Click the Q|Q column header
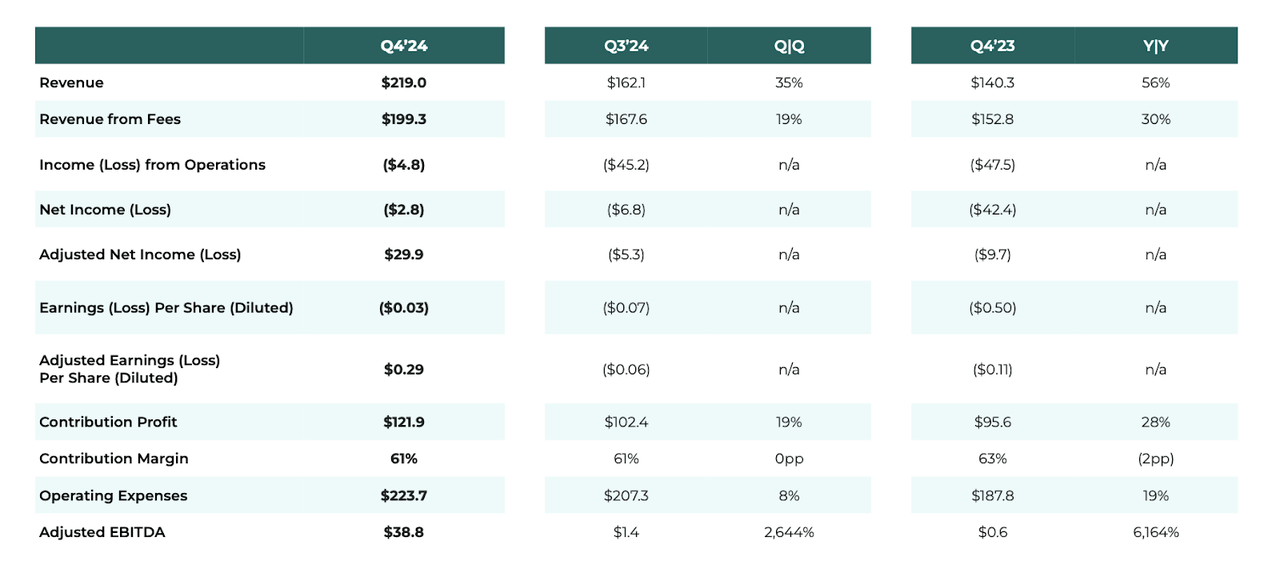The width and height of the screenshot is (1280, 561). (x=789, y=46)
